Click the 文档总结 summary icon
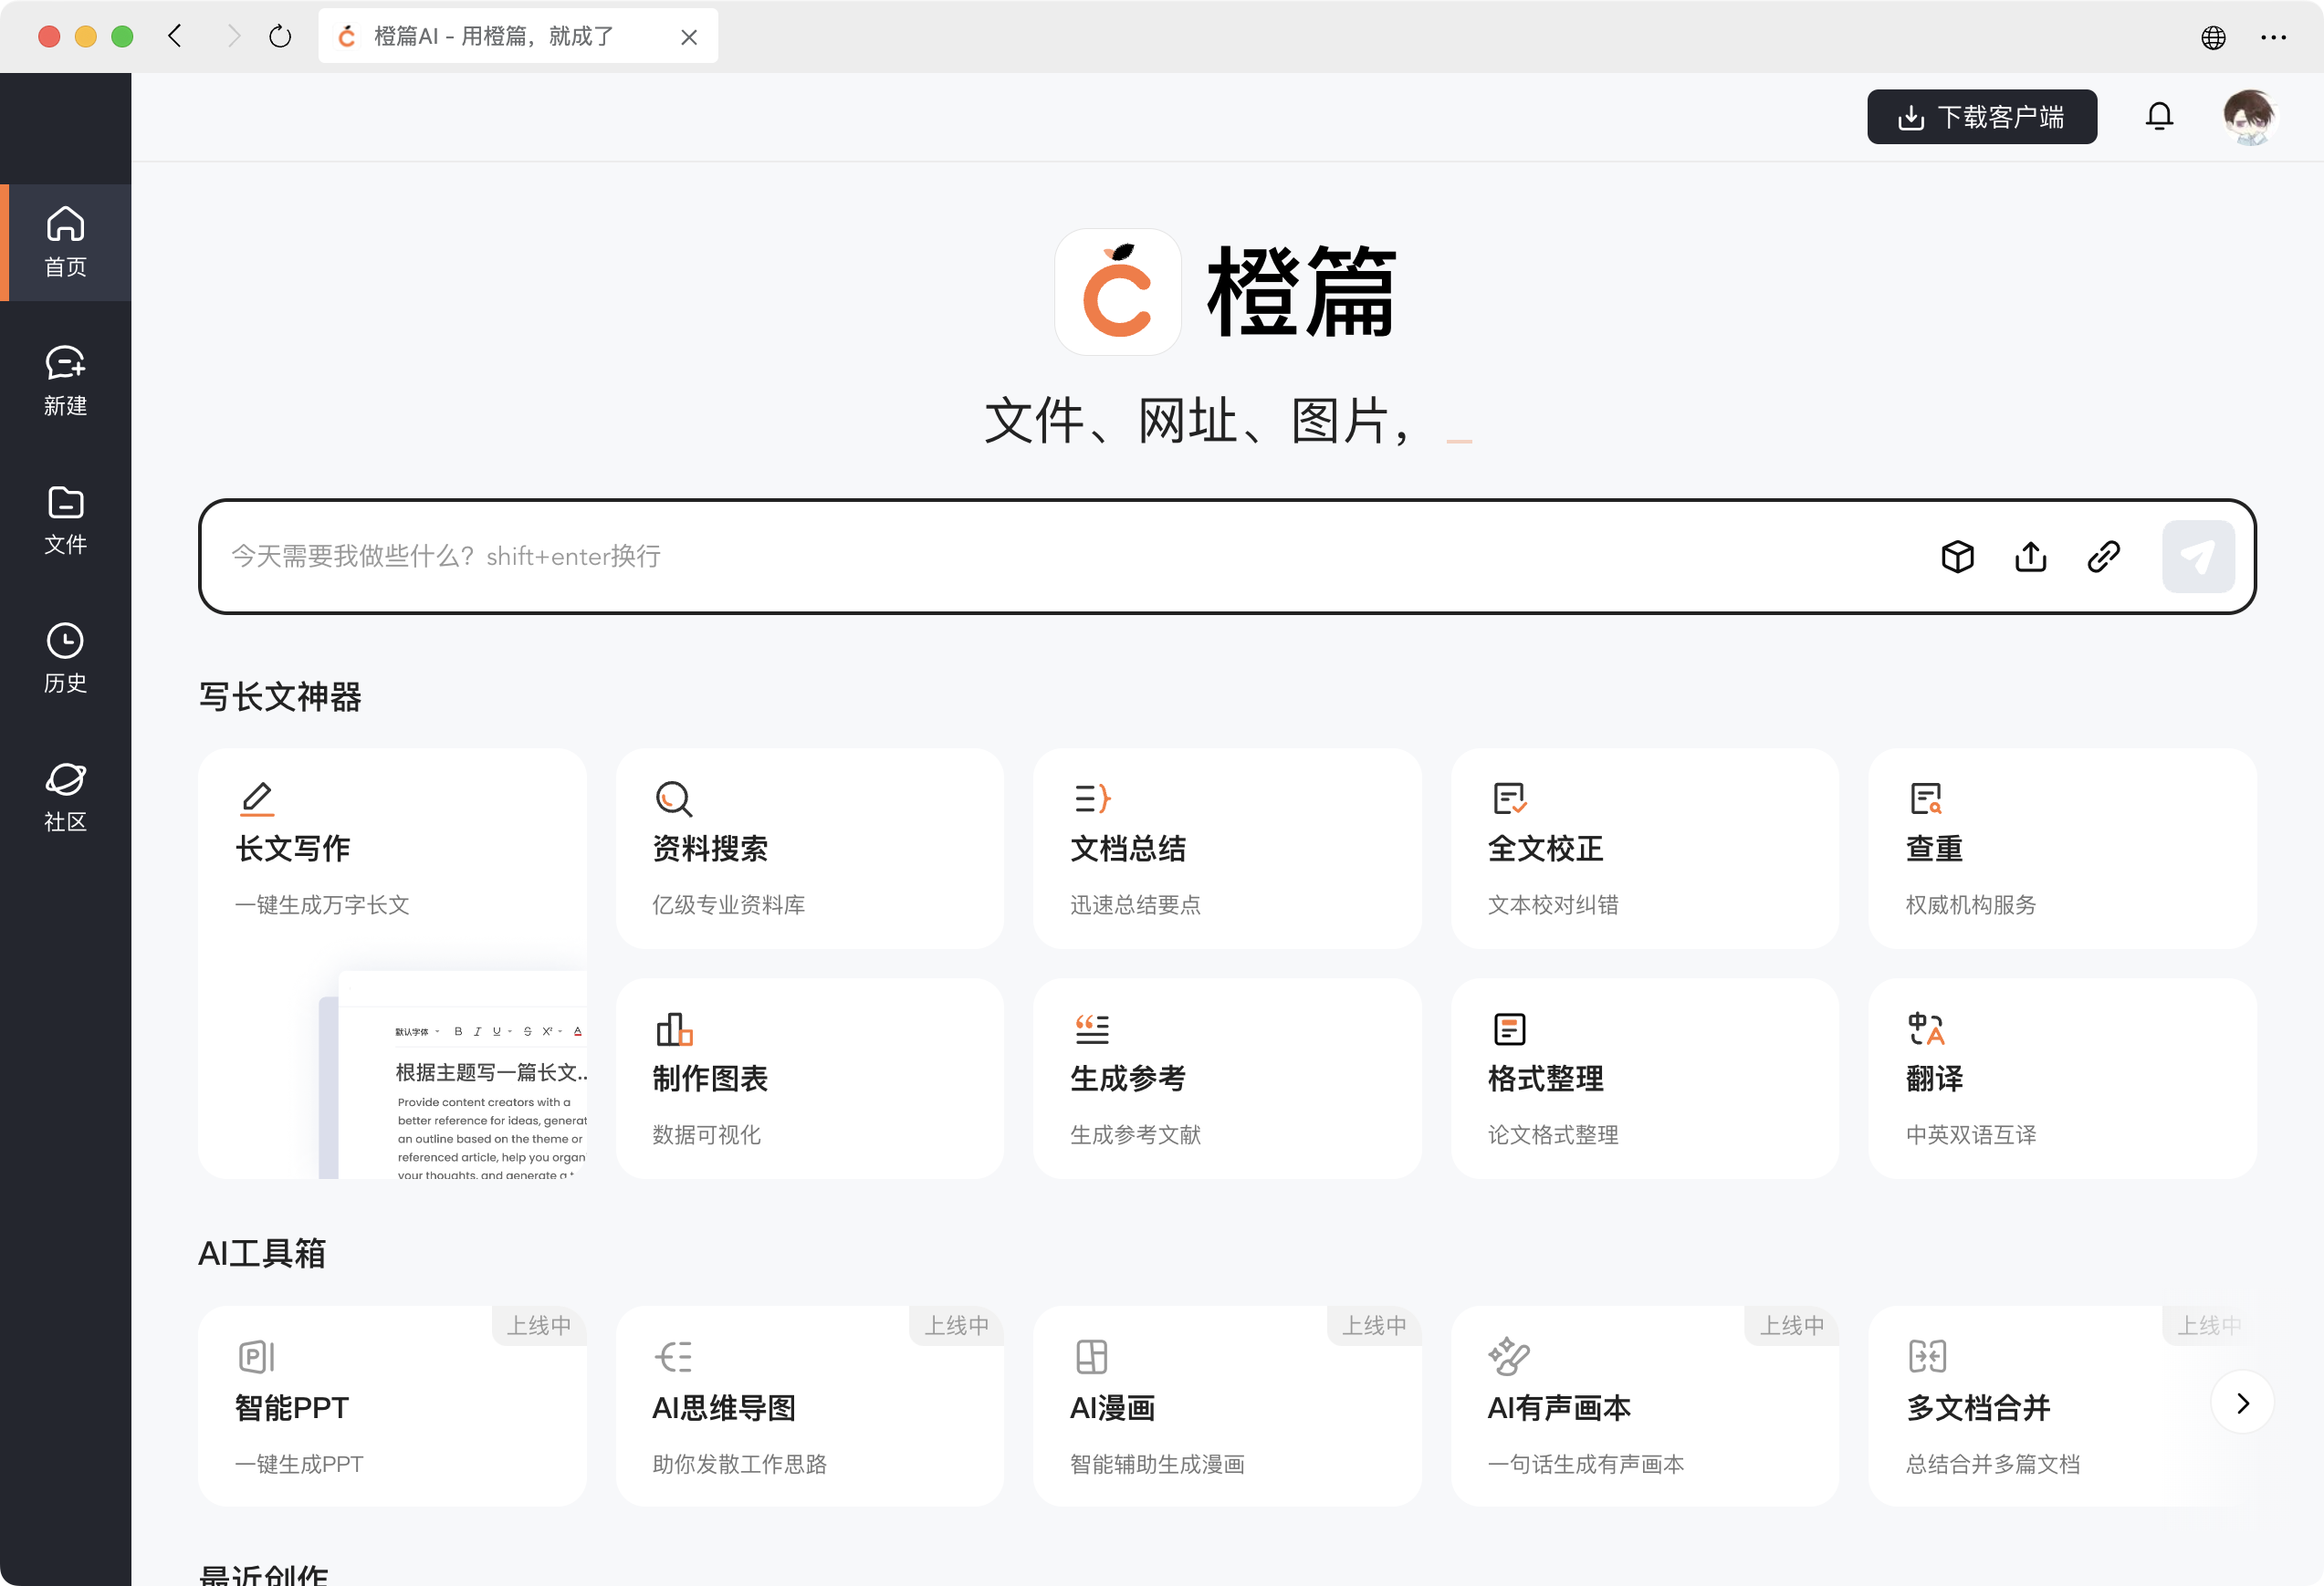 coord(1091,799)
